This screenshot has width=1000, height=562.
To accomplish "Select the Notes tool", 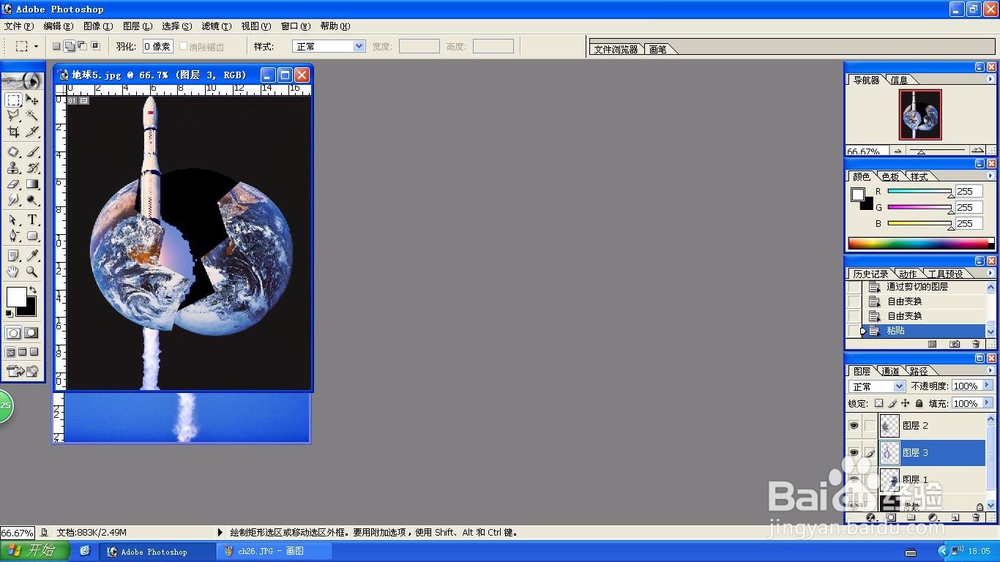I will click(x=13, y=256).
